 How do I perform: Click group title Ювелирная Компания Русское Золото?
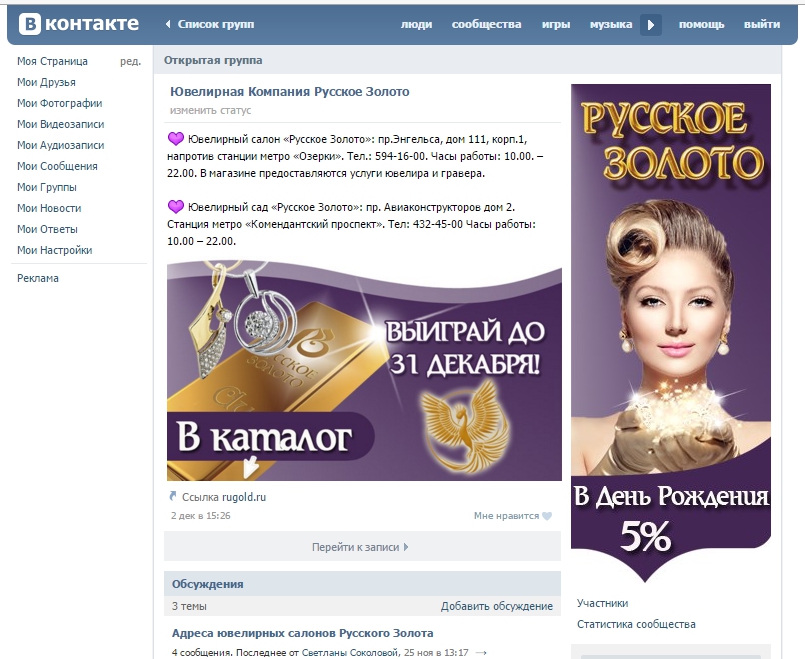[290, 92]
